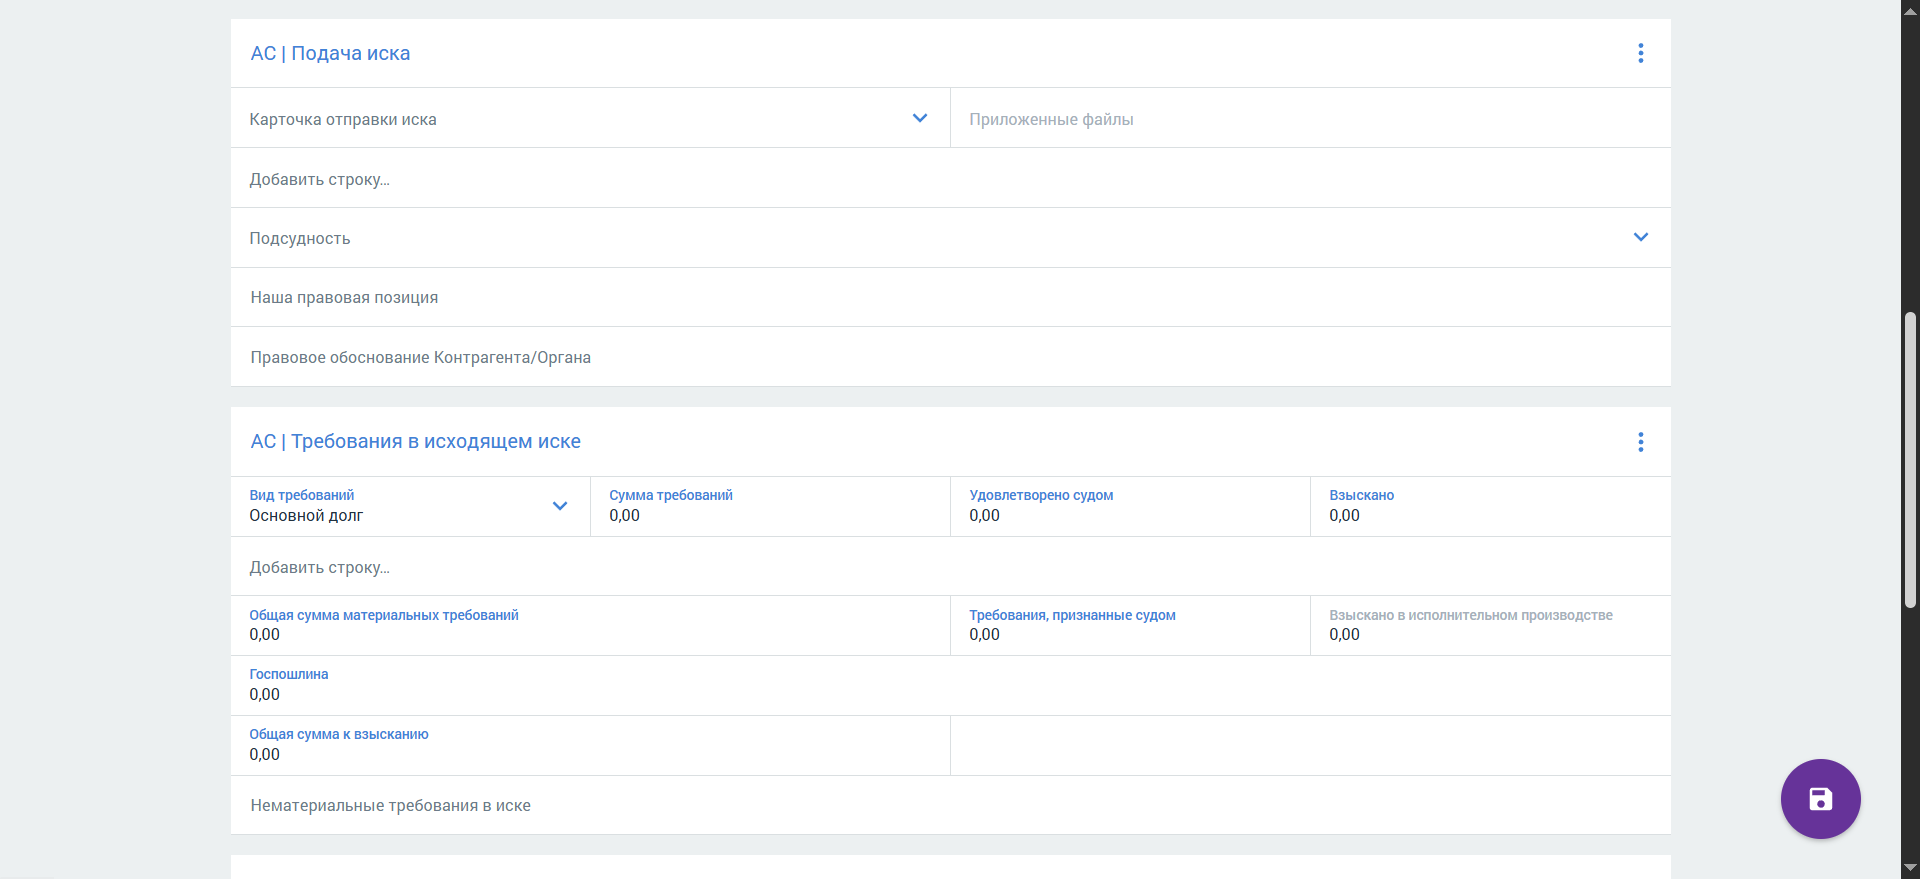This screenshot has width=1920, height=879.
Task: Click the Наша правовая позиция field
Action: click(950, 298)
